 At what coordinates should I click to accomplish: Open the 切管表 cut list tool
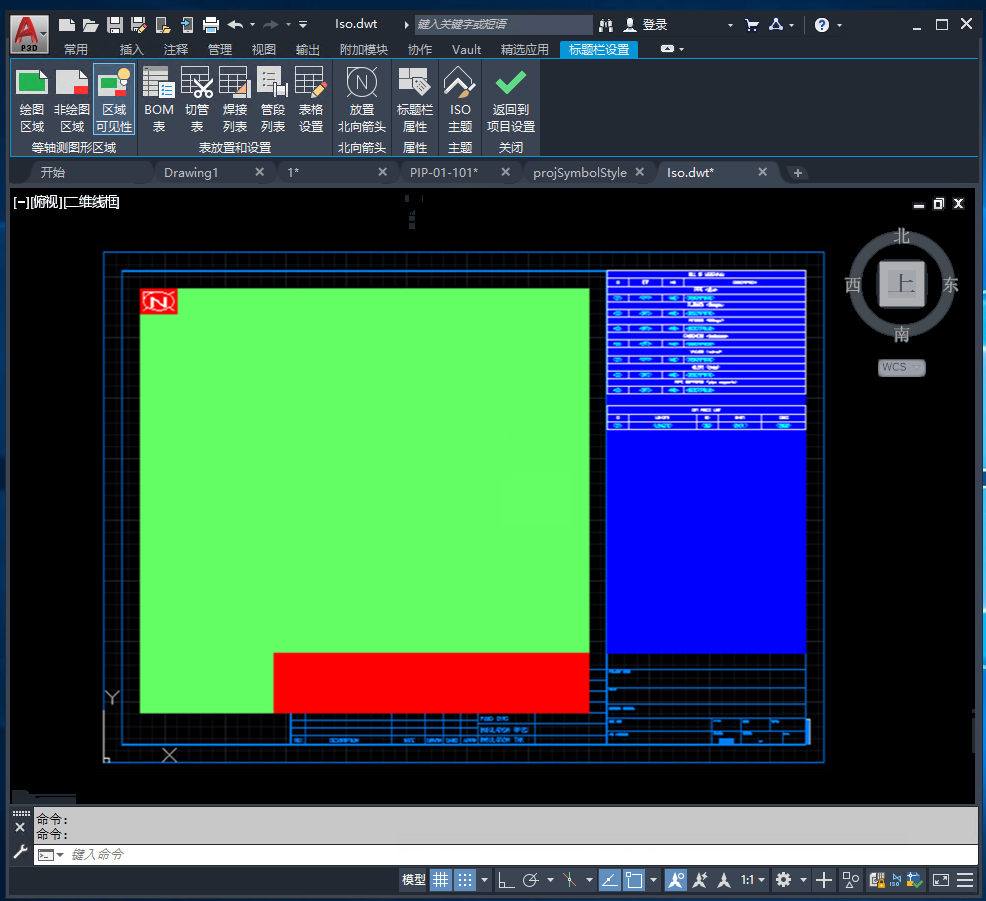coord(197,100)
